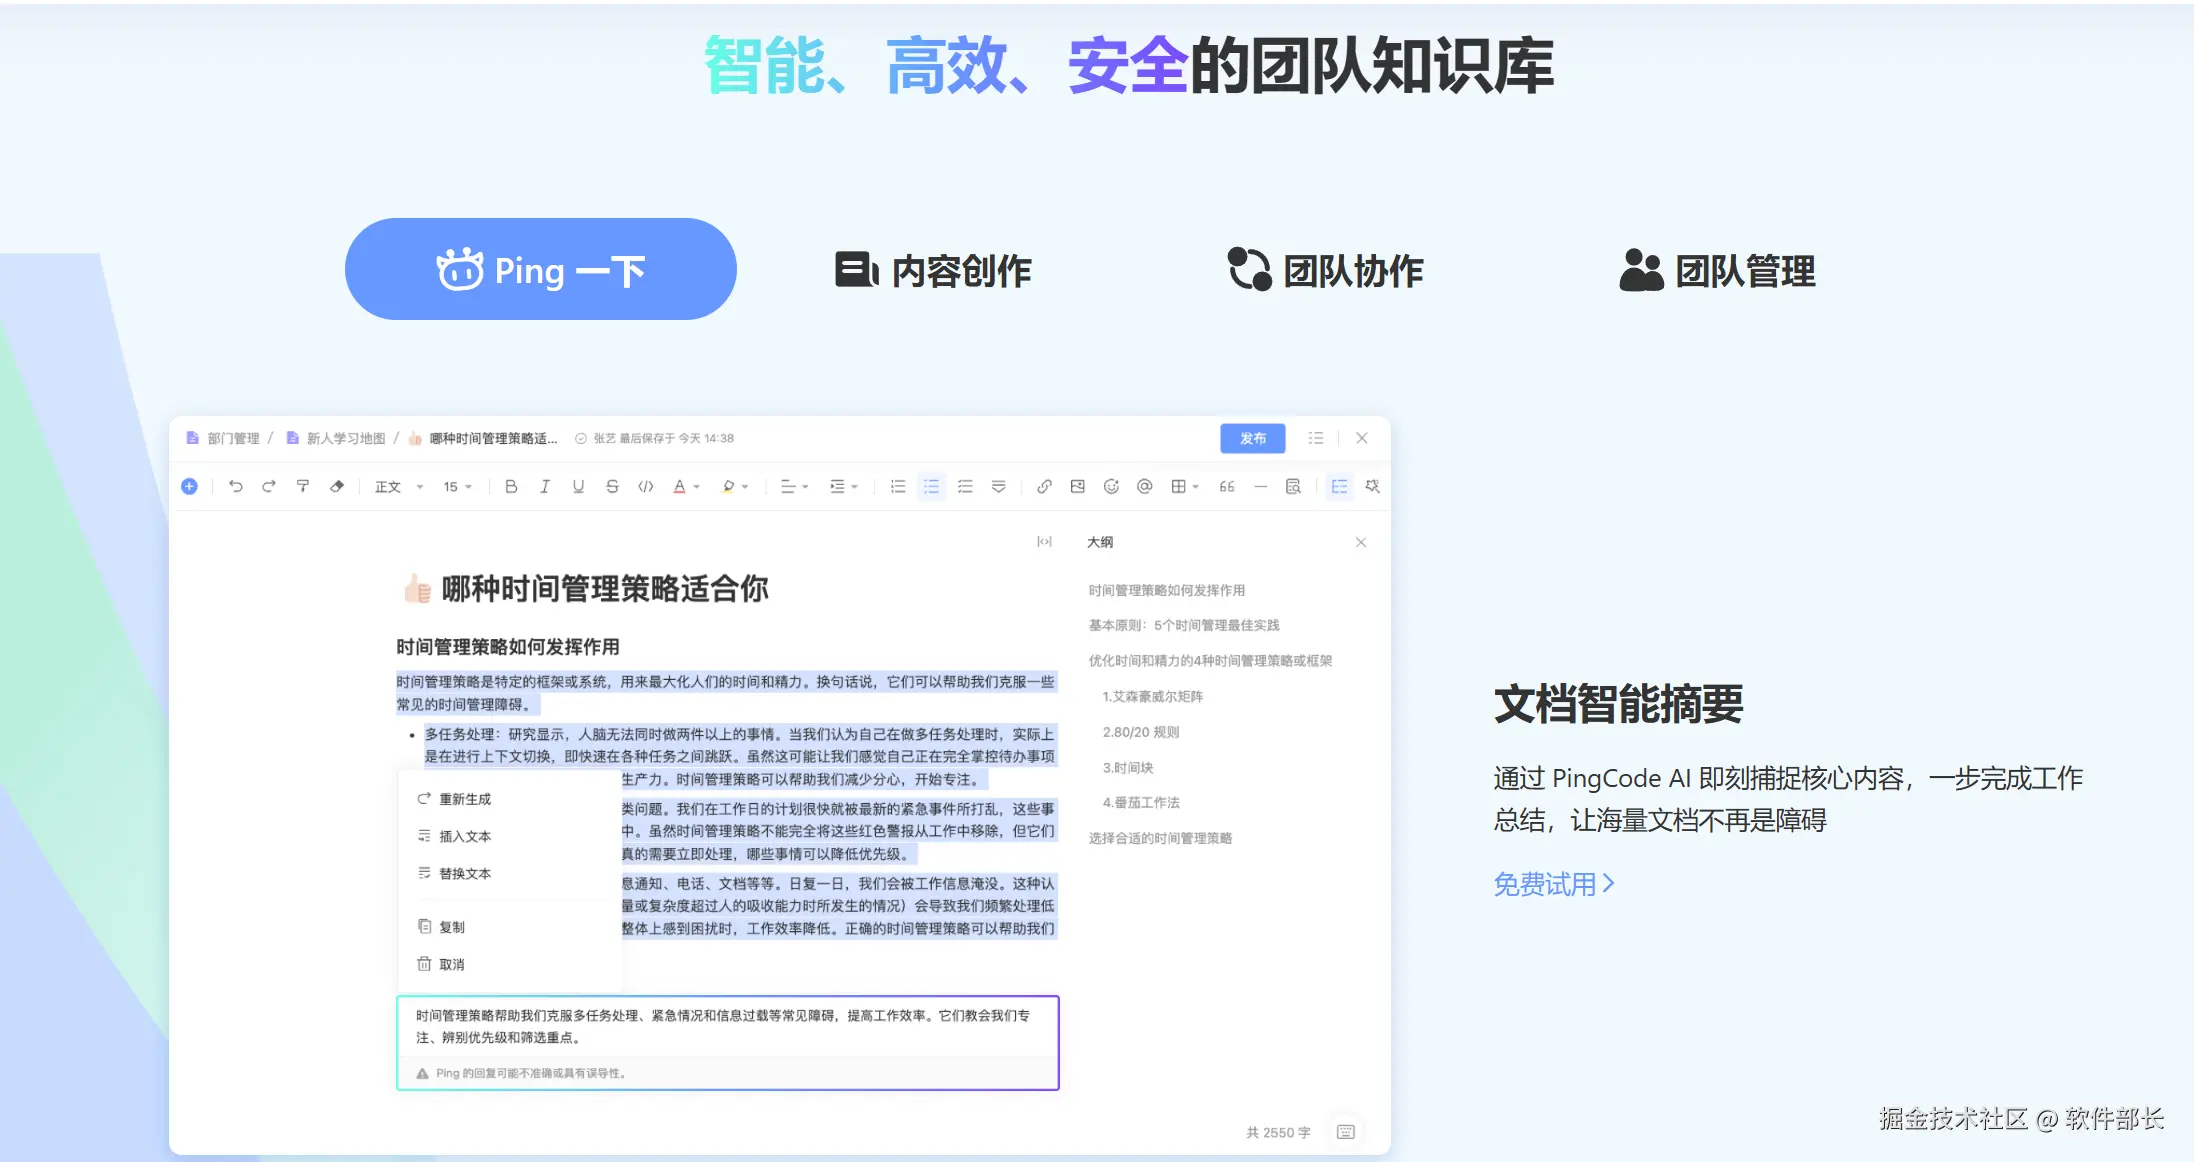Open the font size 15 dropdown
Image resolution: width=2194 pixels, height=1162 pixels.
(457, 487)
